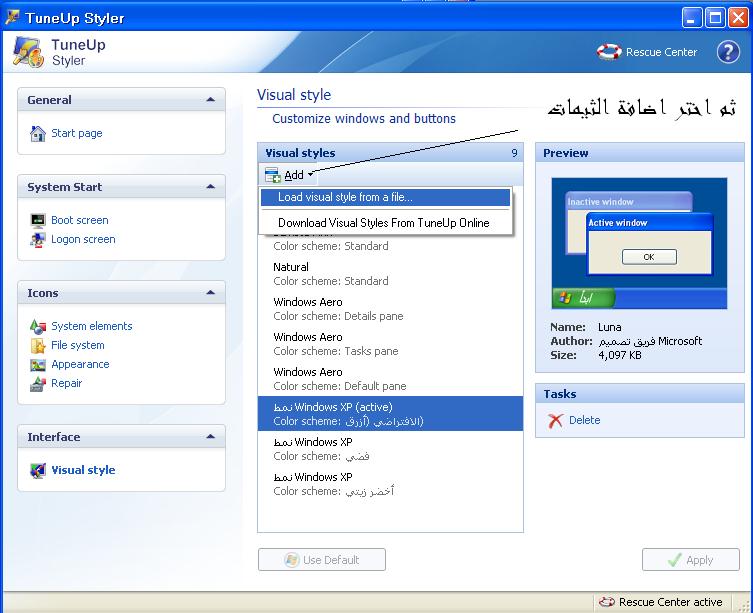This screenshot has width=753, height=613.
Task: Click the Appearance picture icon
Action: click(37, 365)
